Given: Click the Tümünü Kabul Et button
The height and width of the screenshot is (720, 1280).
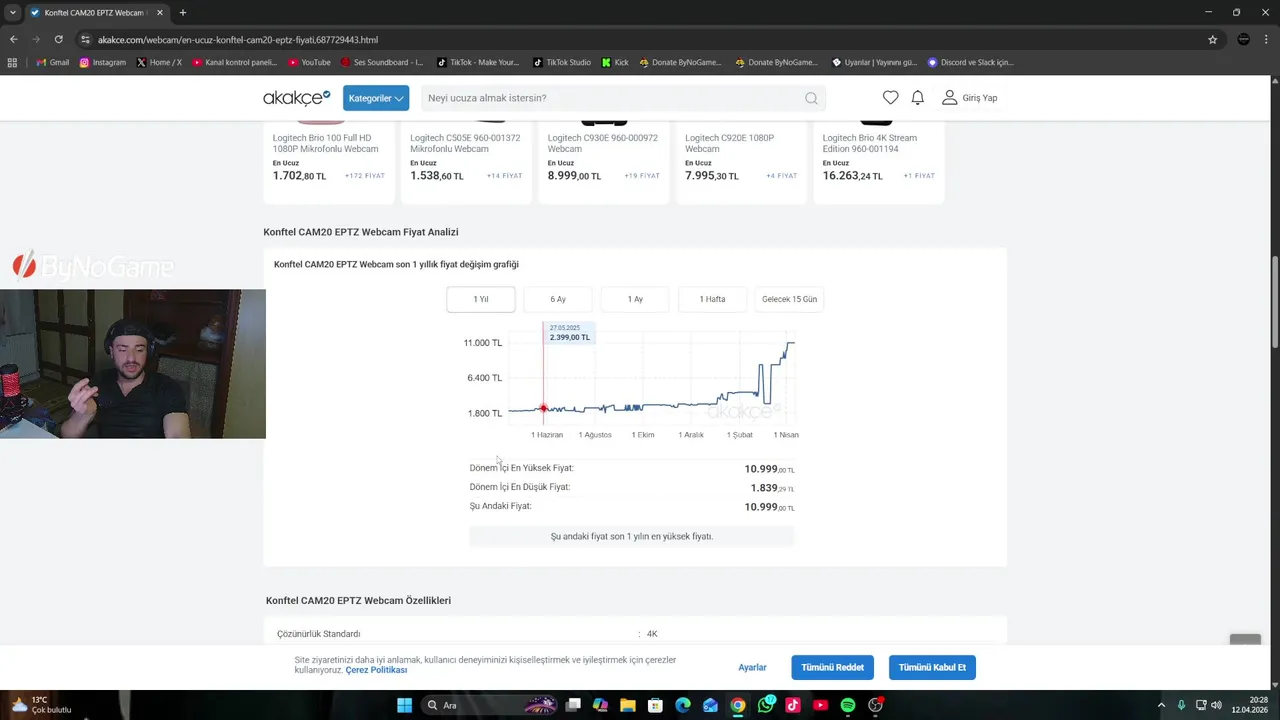Looking at the screenshot, I should (932, 667).
